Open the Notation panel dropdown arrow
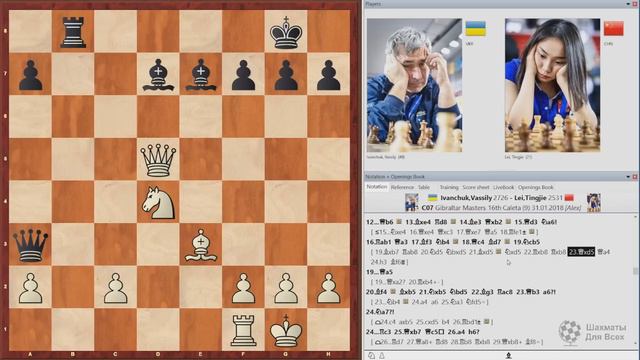 (628, 177)
